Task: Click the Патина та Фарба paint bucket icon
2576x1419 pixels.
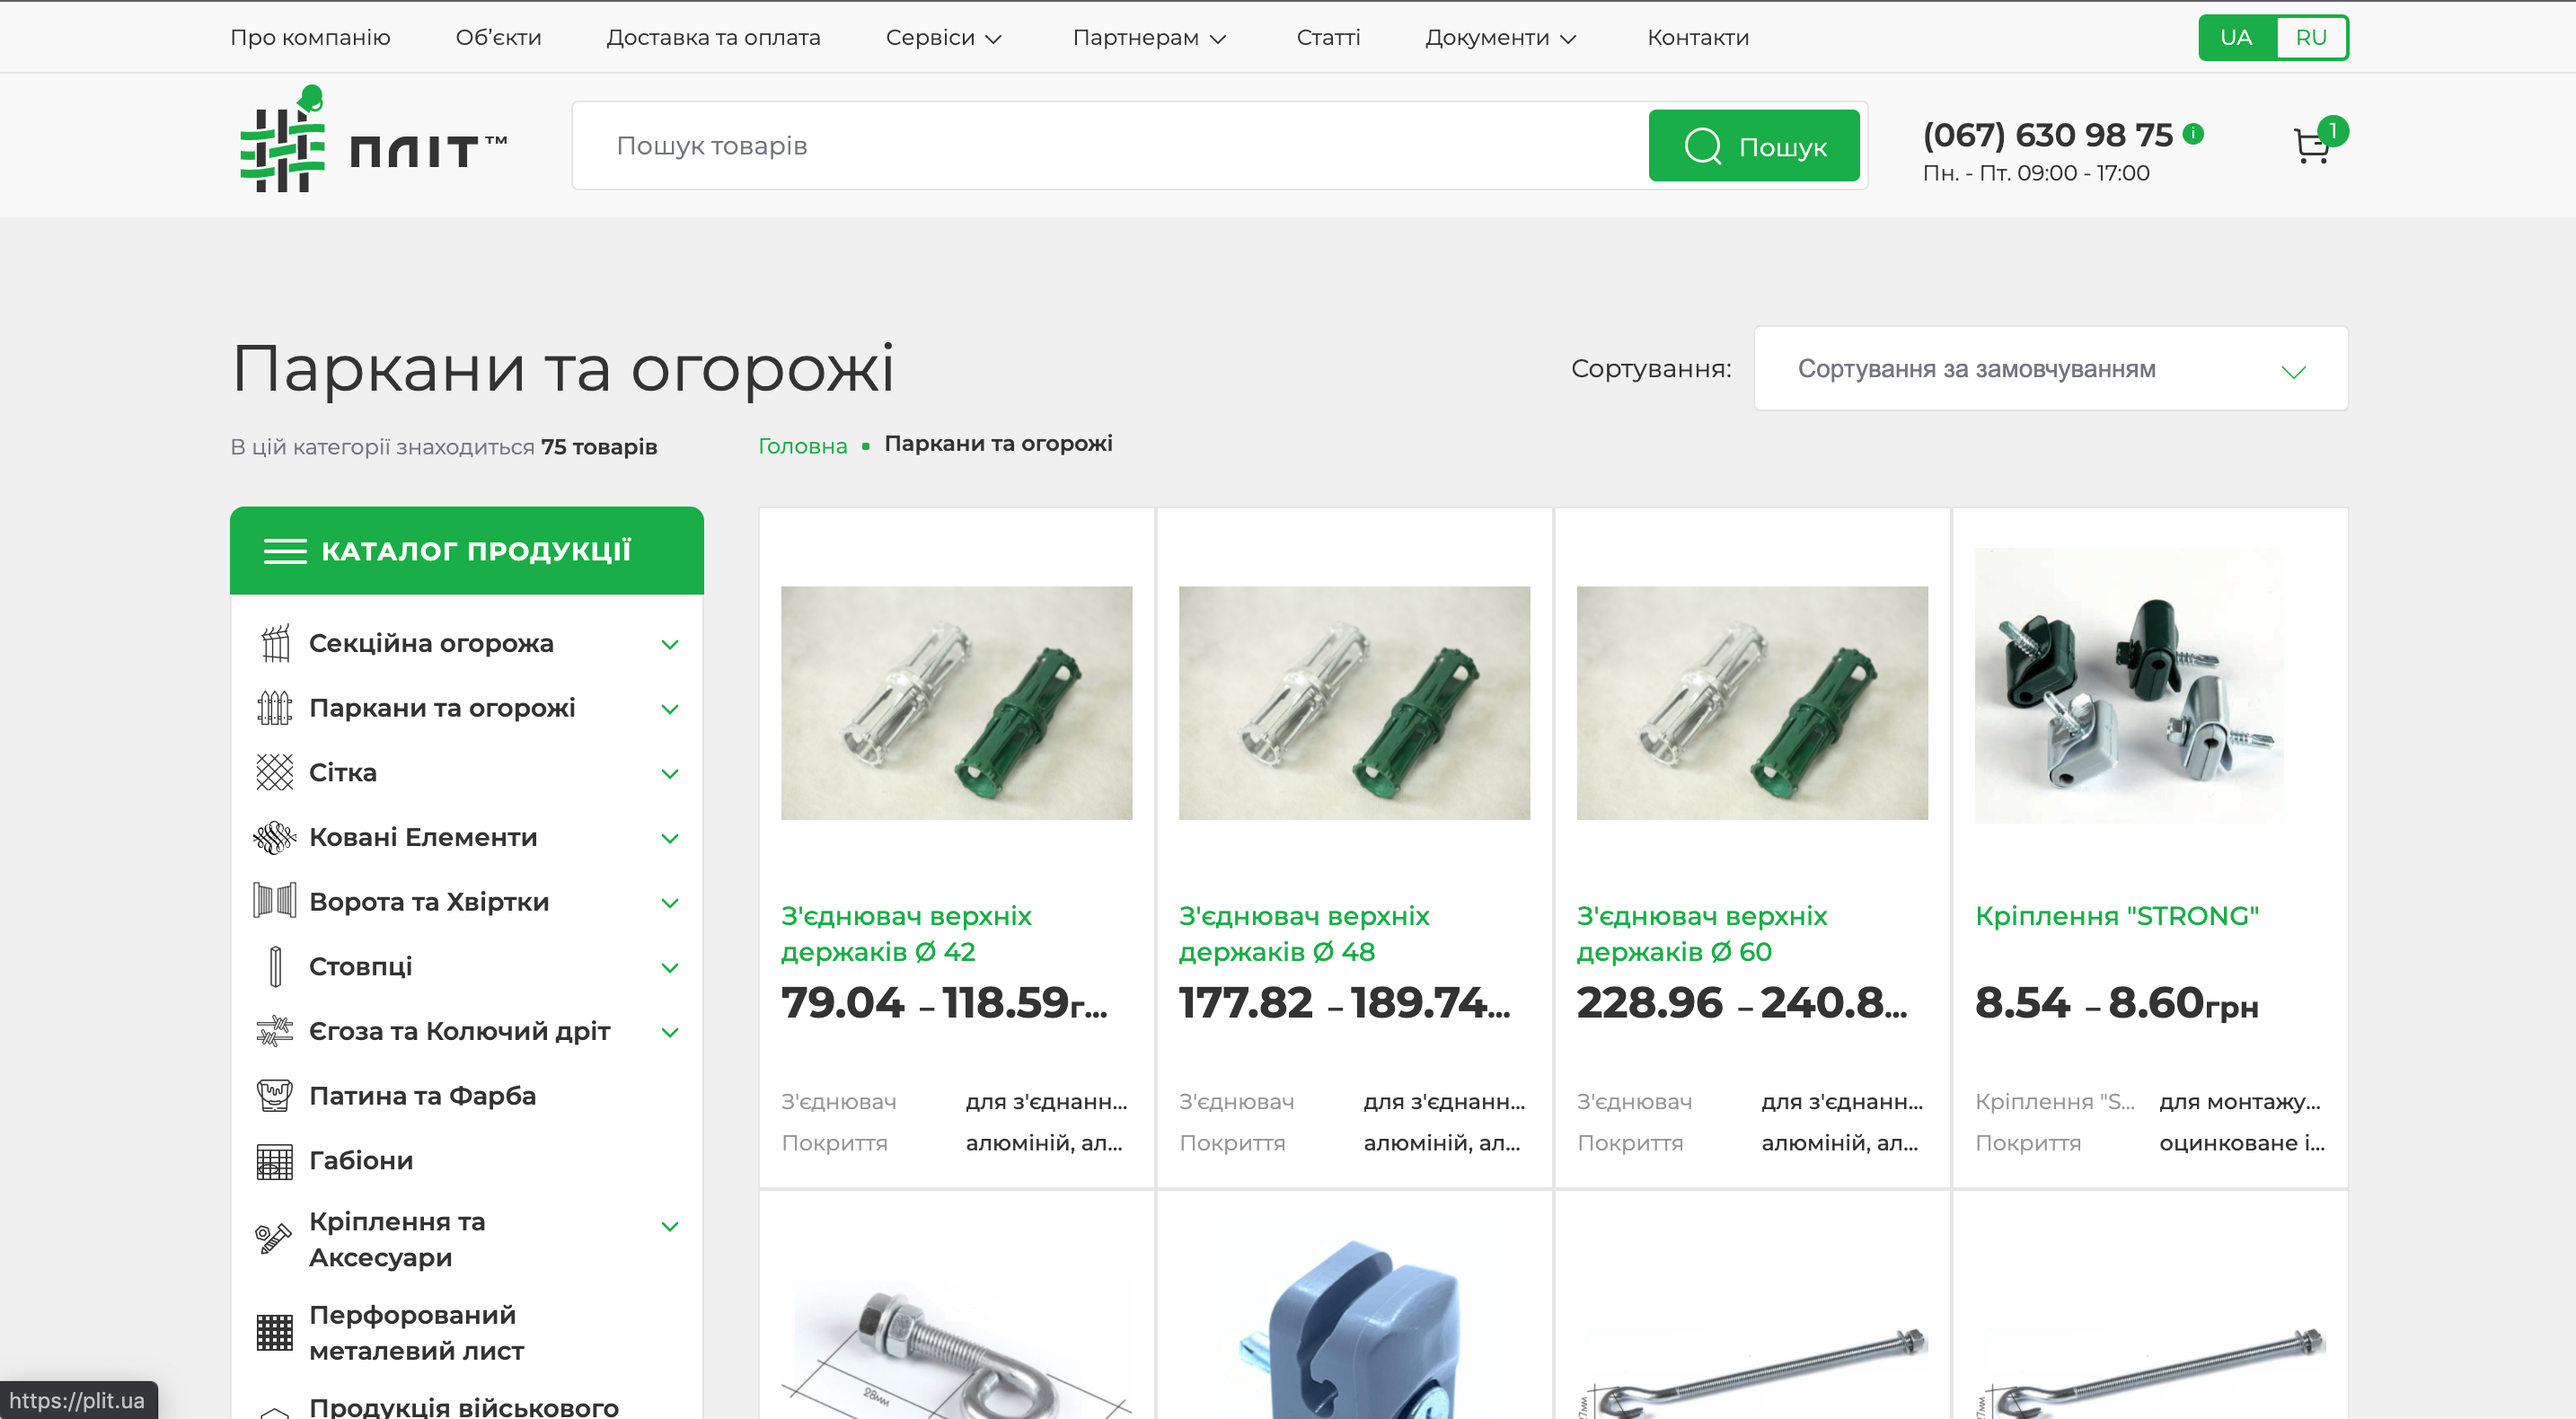Action: 274,1095
